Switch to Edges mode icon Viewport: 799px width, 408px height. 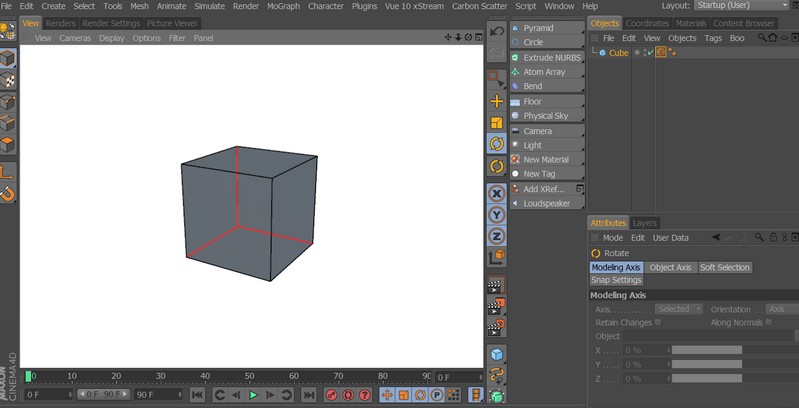tap(8, 123)
